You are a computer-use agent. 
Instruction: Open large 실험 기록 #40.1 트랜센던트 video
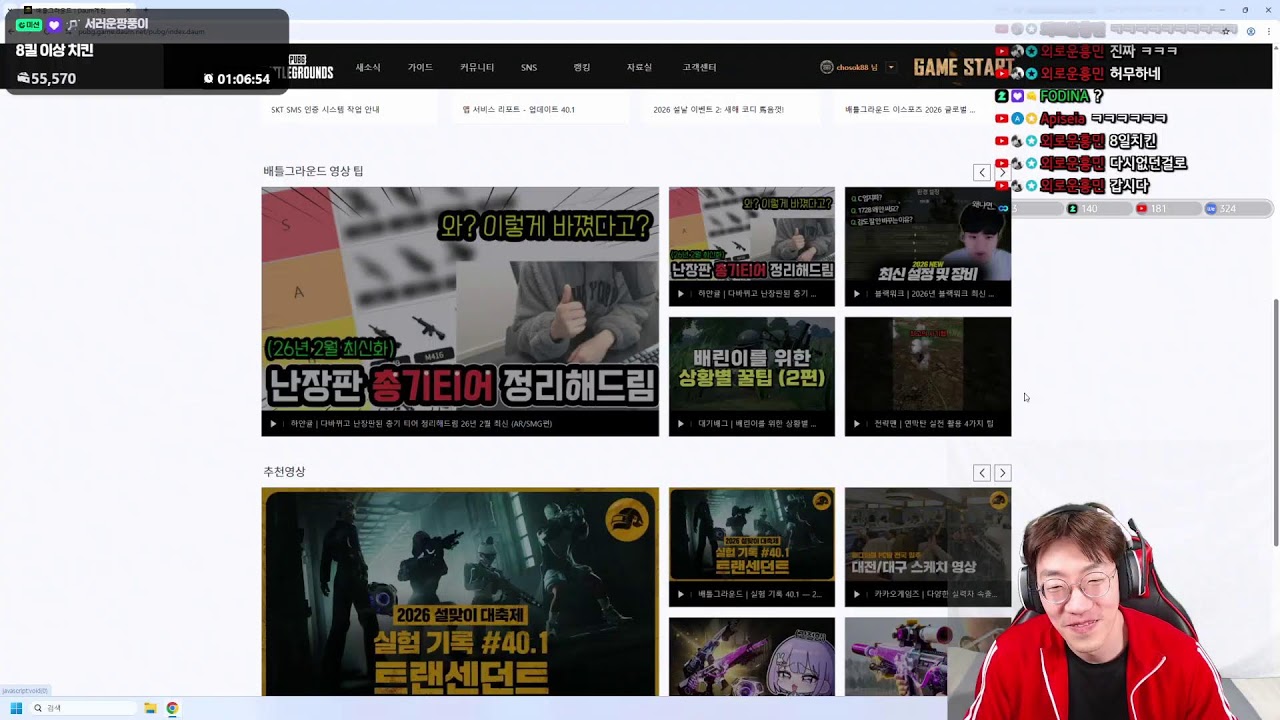(460, 591)
